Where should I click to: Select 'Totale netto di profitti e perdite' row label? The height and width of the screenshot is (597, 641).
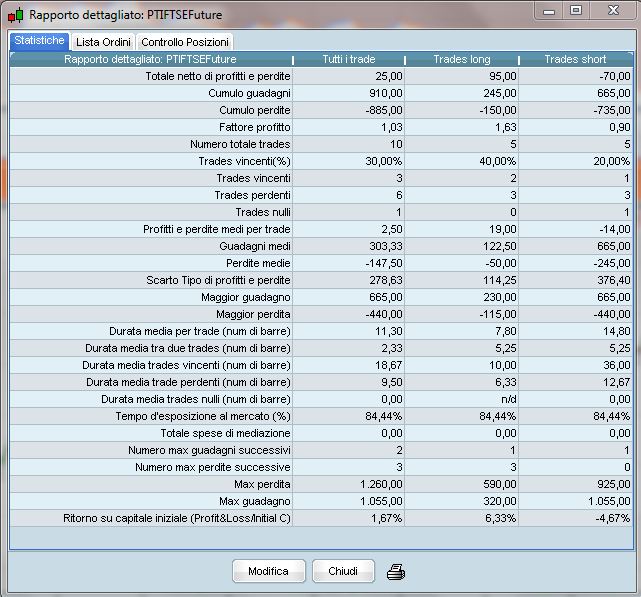tap(218, 76)
